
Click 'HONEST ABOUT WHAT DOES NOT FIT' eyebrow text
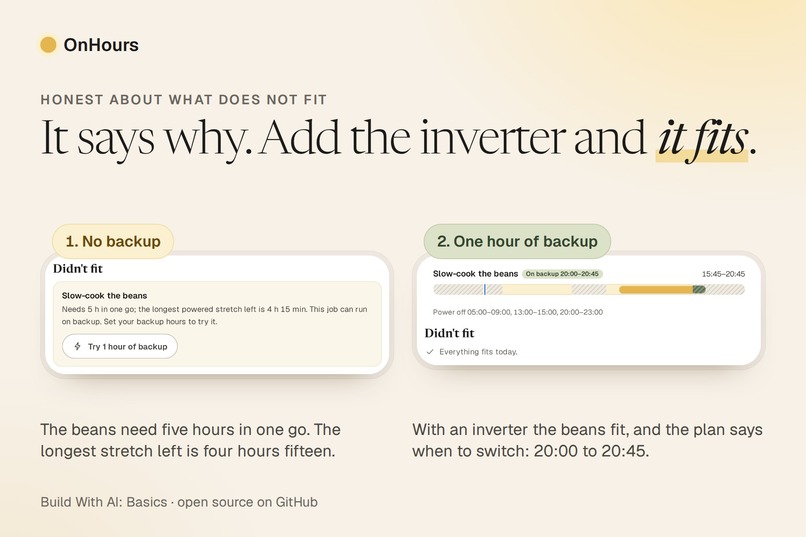click(x=184, y=100)
